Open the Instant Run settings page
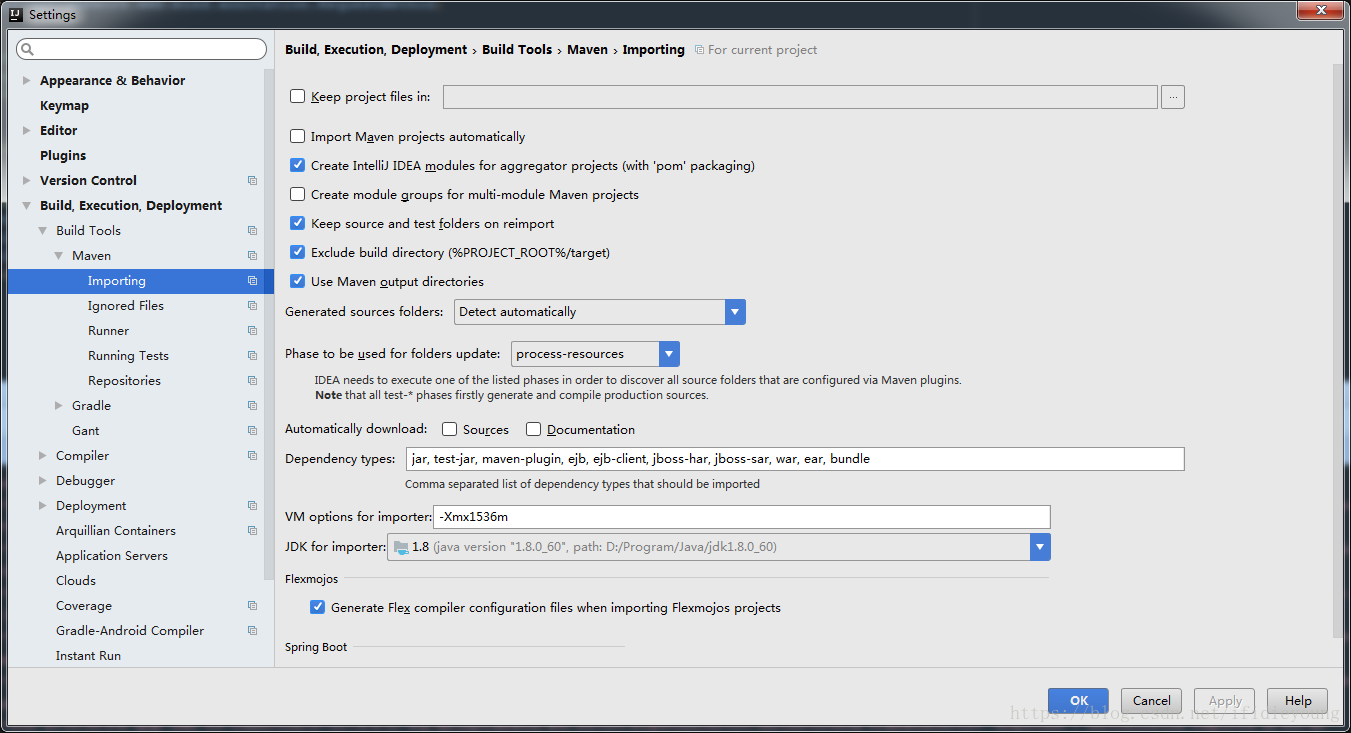The image size is (1351, 733). click(x=88, y=656)
